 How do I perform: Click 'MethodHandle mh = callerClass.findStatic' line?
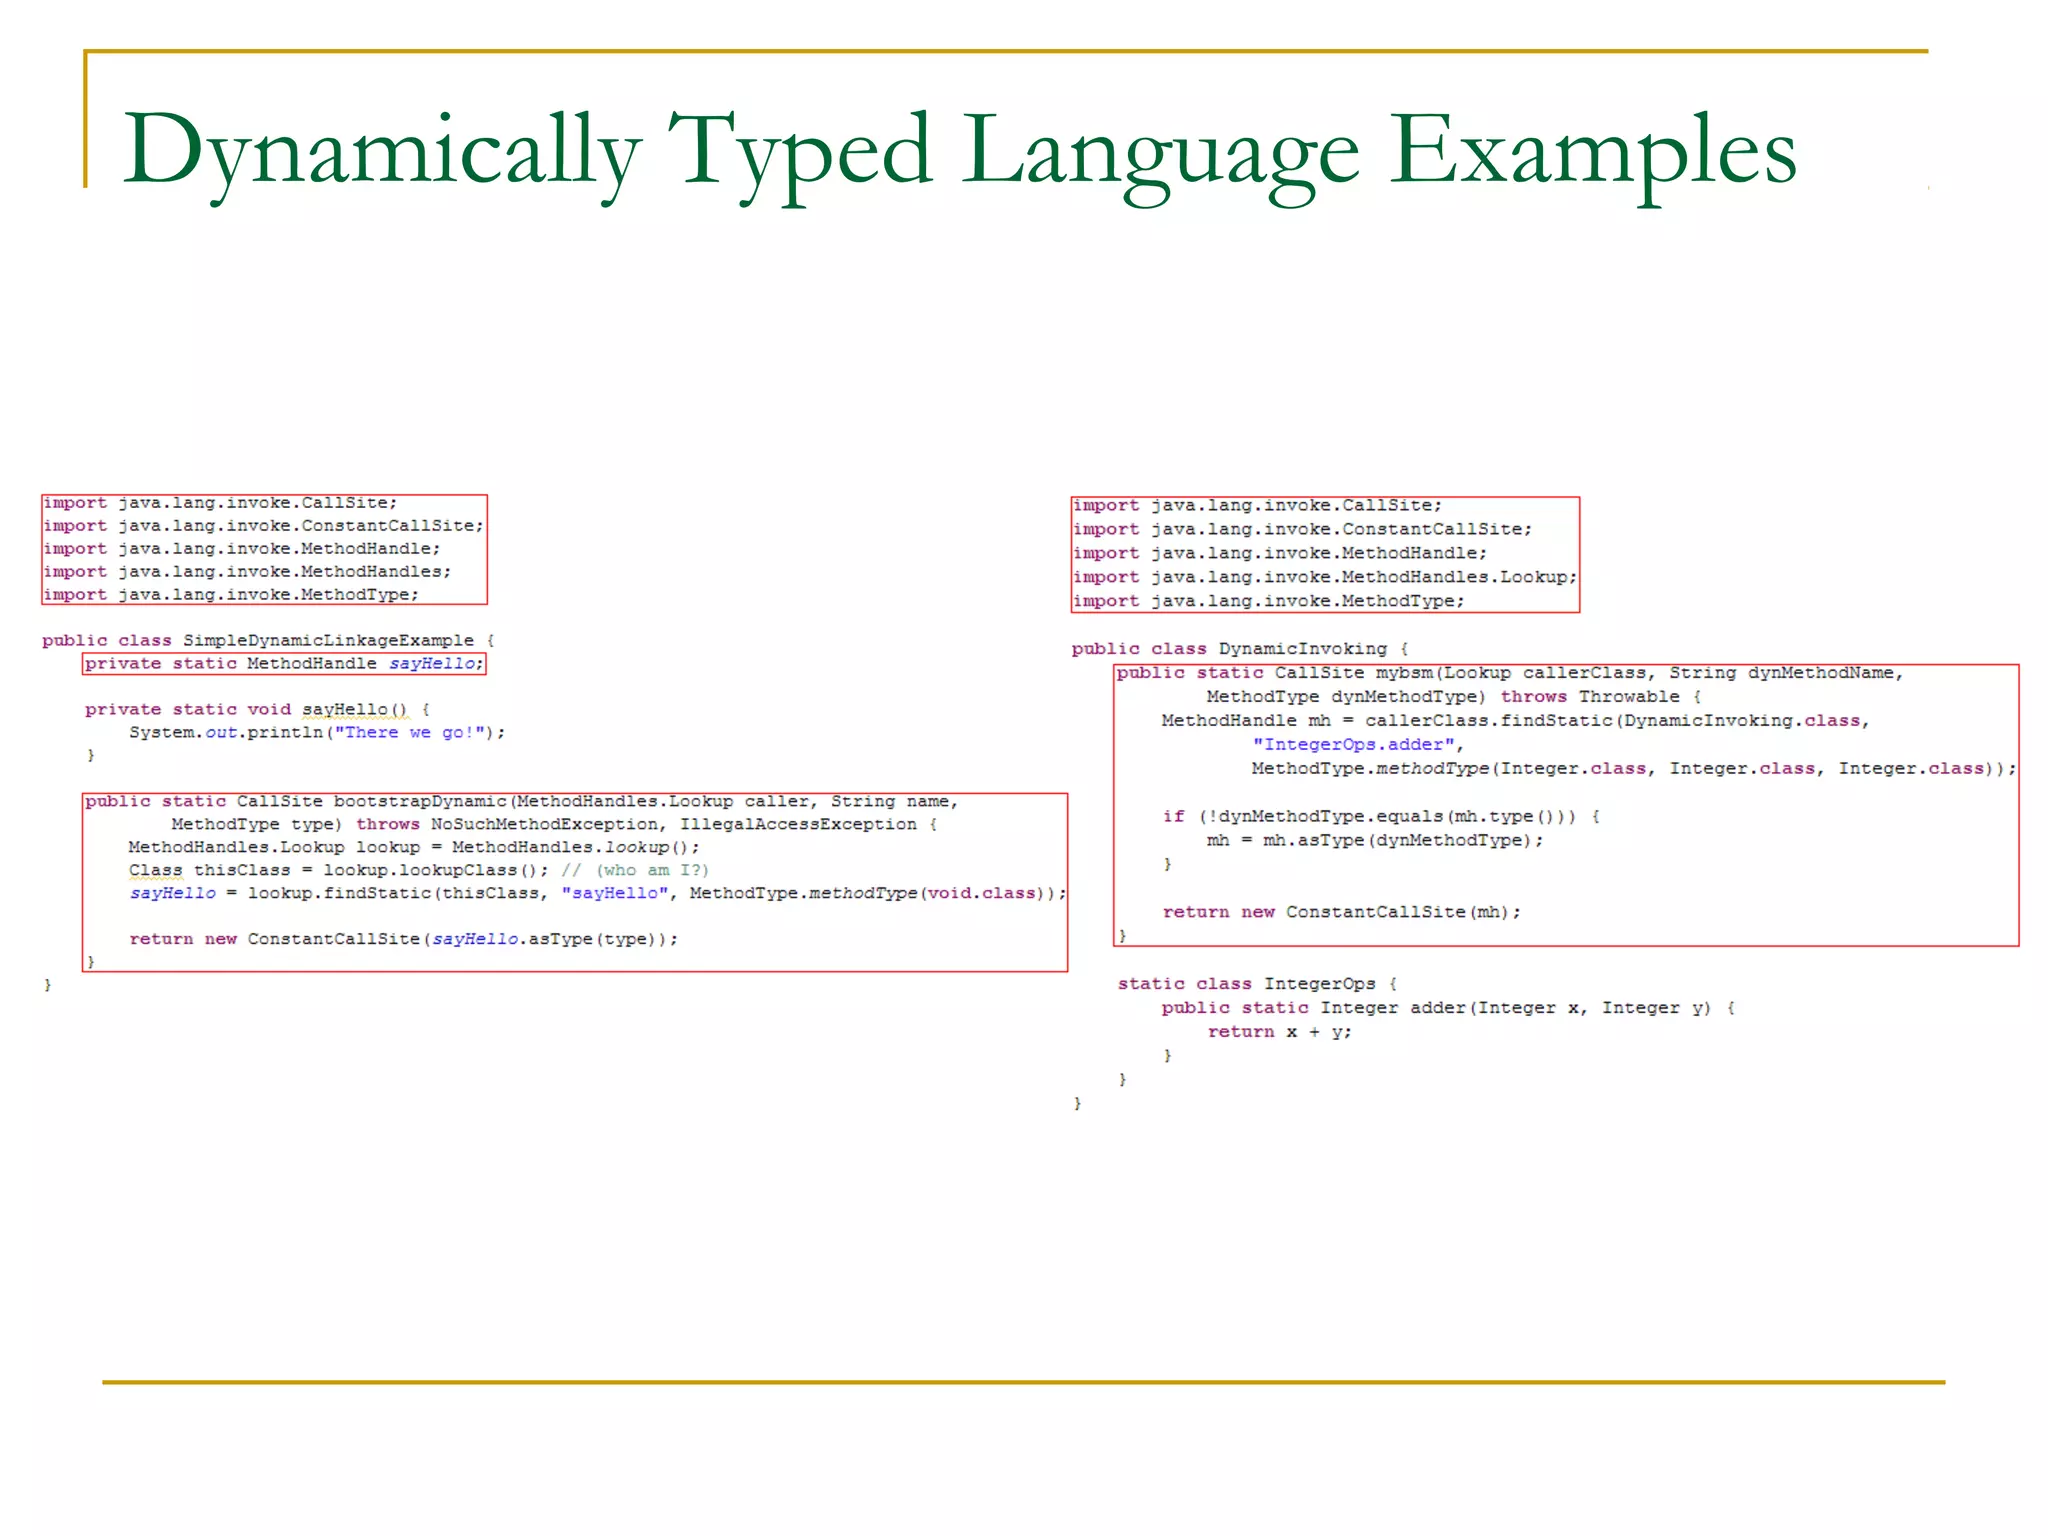(1515, 722)
